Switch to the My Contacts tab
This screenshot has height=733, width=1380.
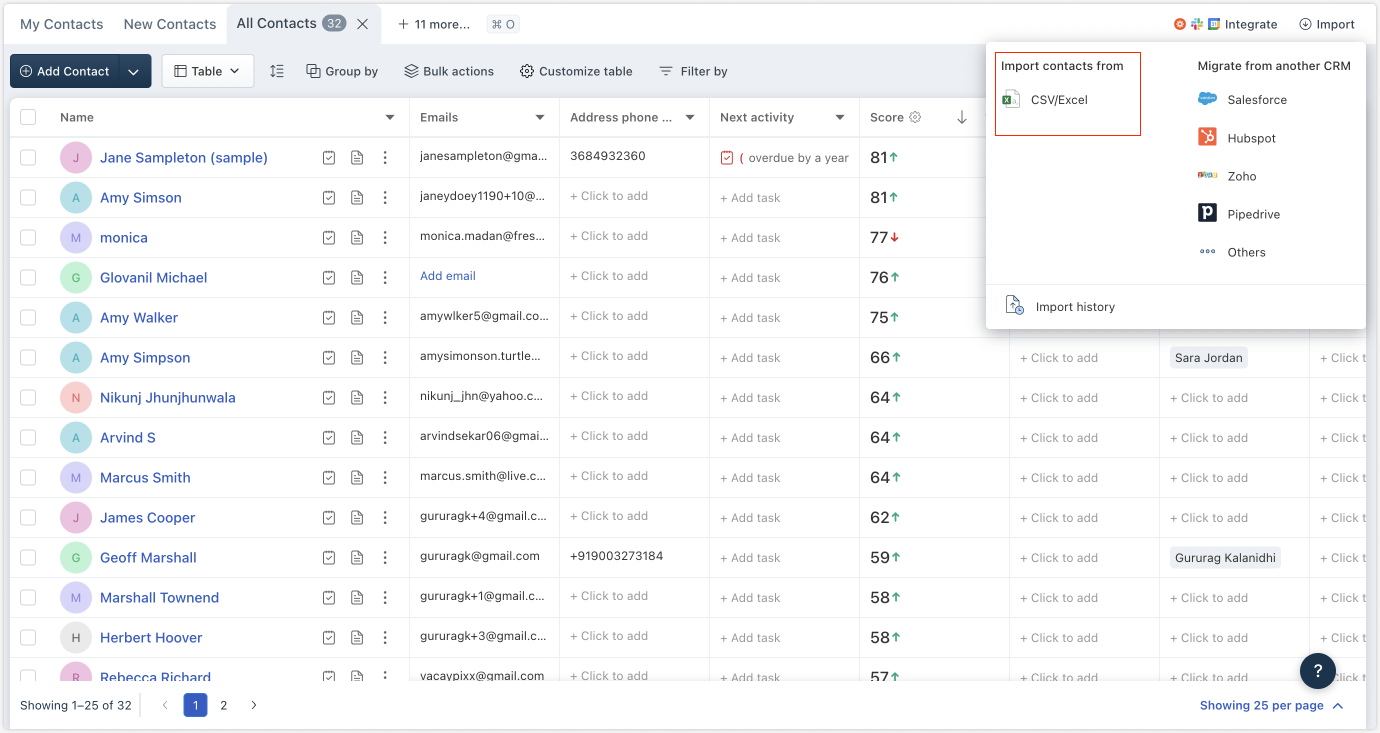click(x=61, y=23)
